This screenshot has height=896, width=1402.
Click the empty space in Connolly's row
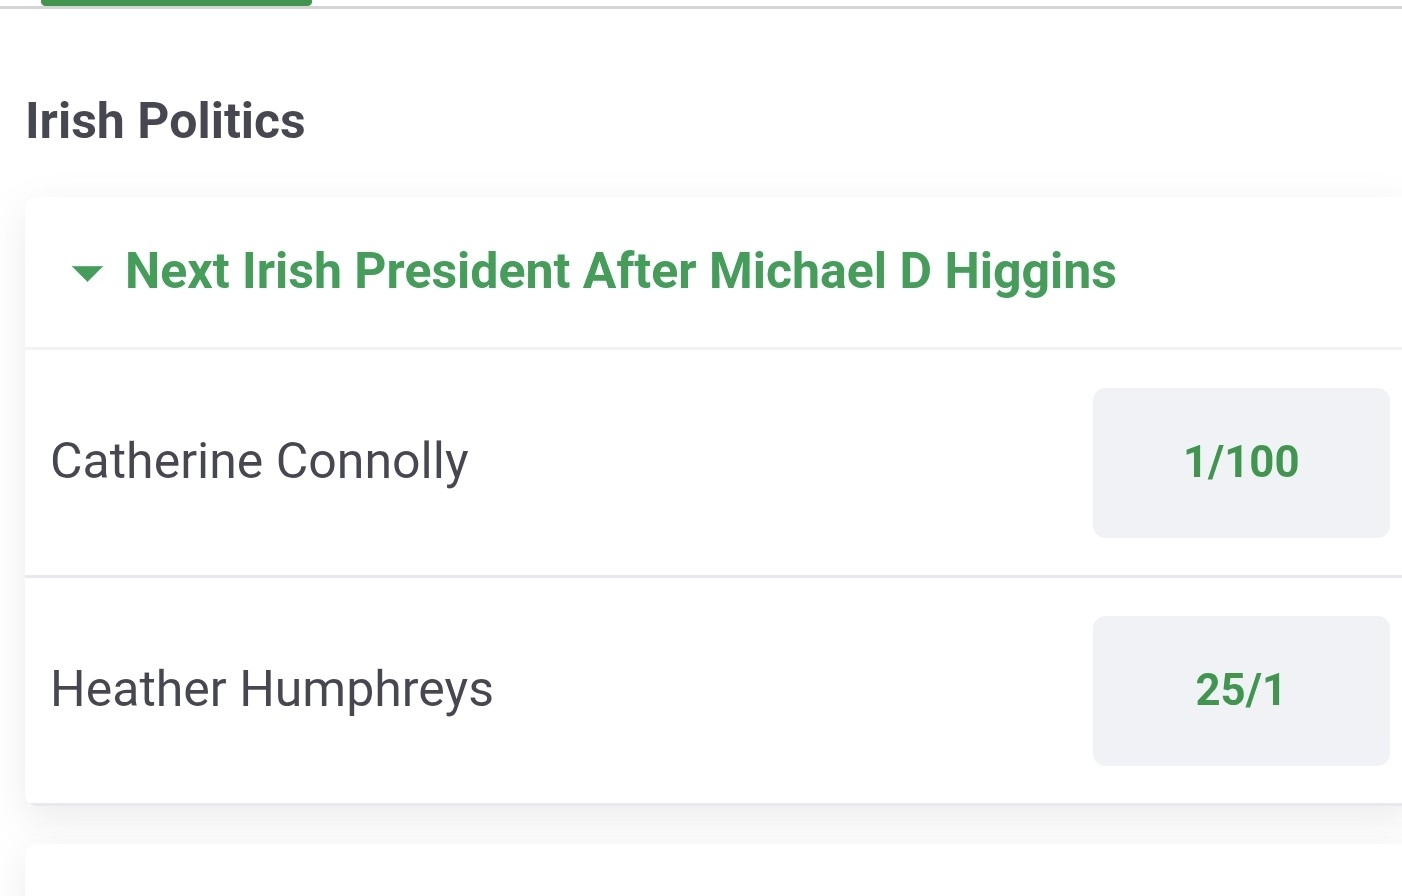pos(780,462)
